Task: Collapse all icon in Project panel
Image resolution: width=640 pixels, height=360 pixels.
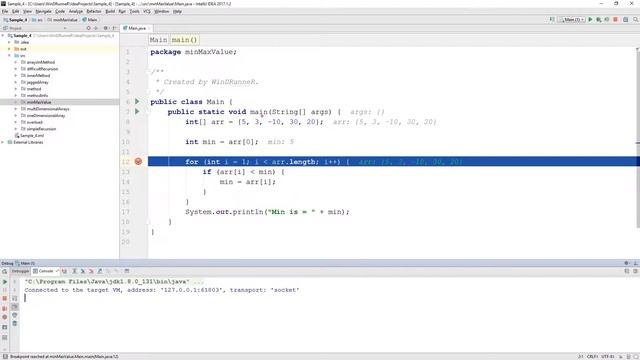Action: pos(96,28)
